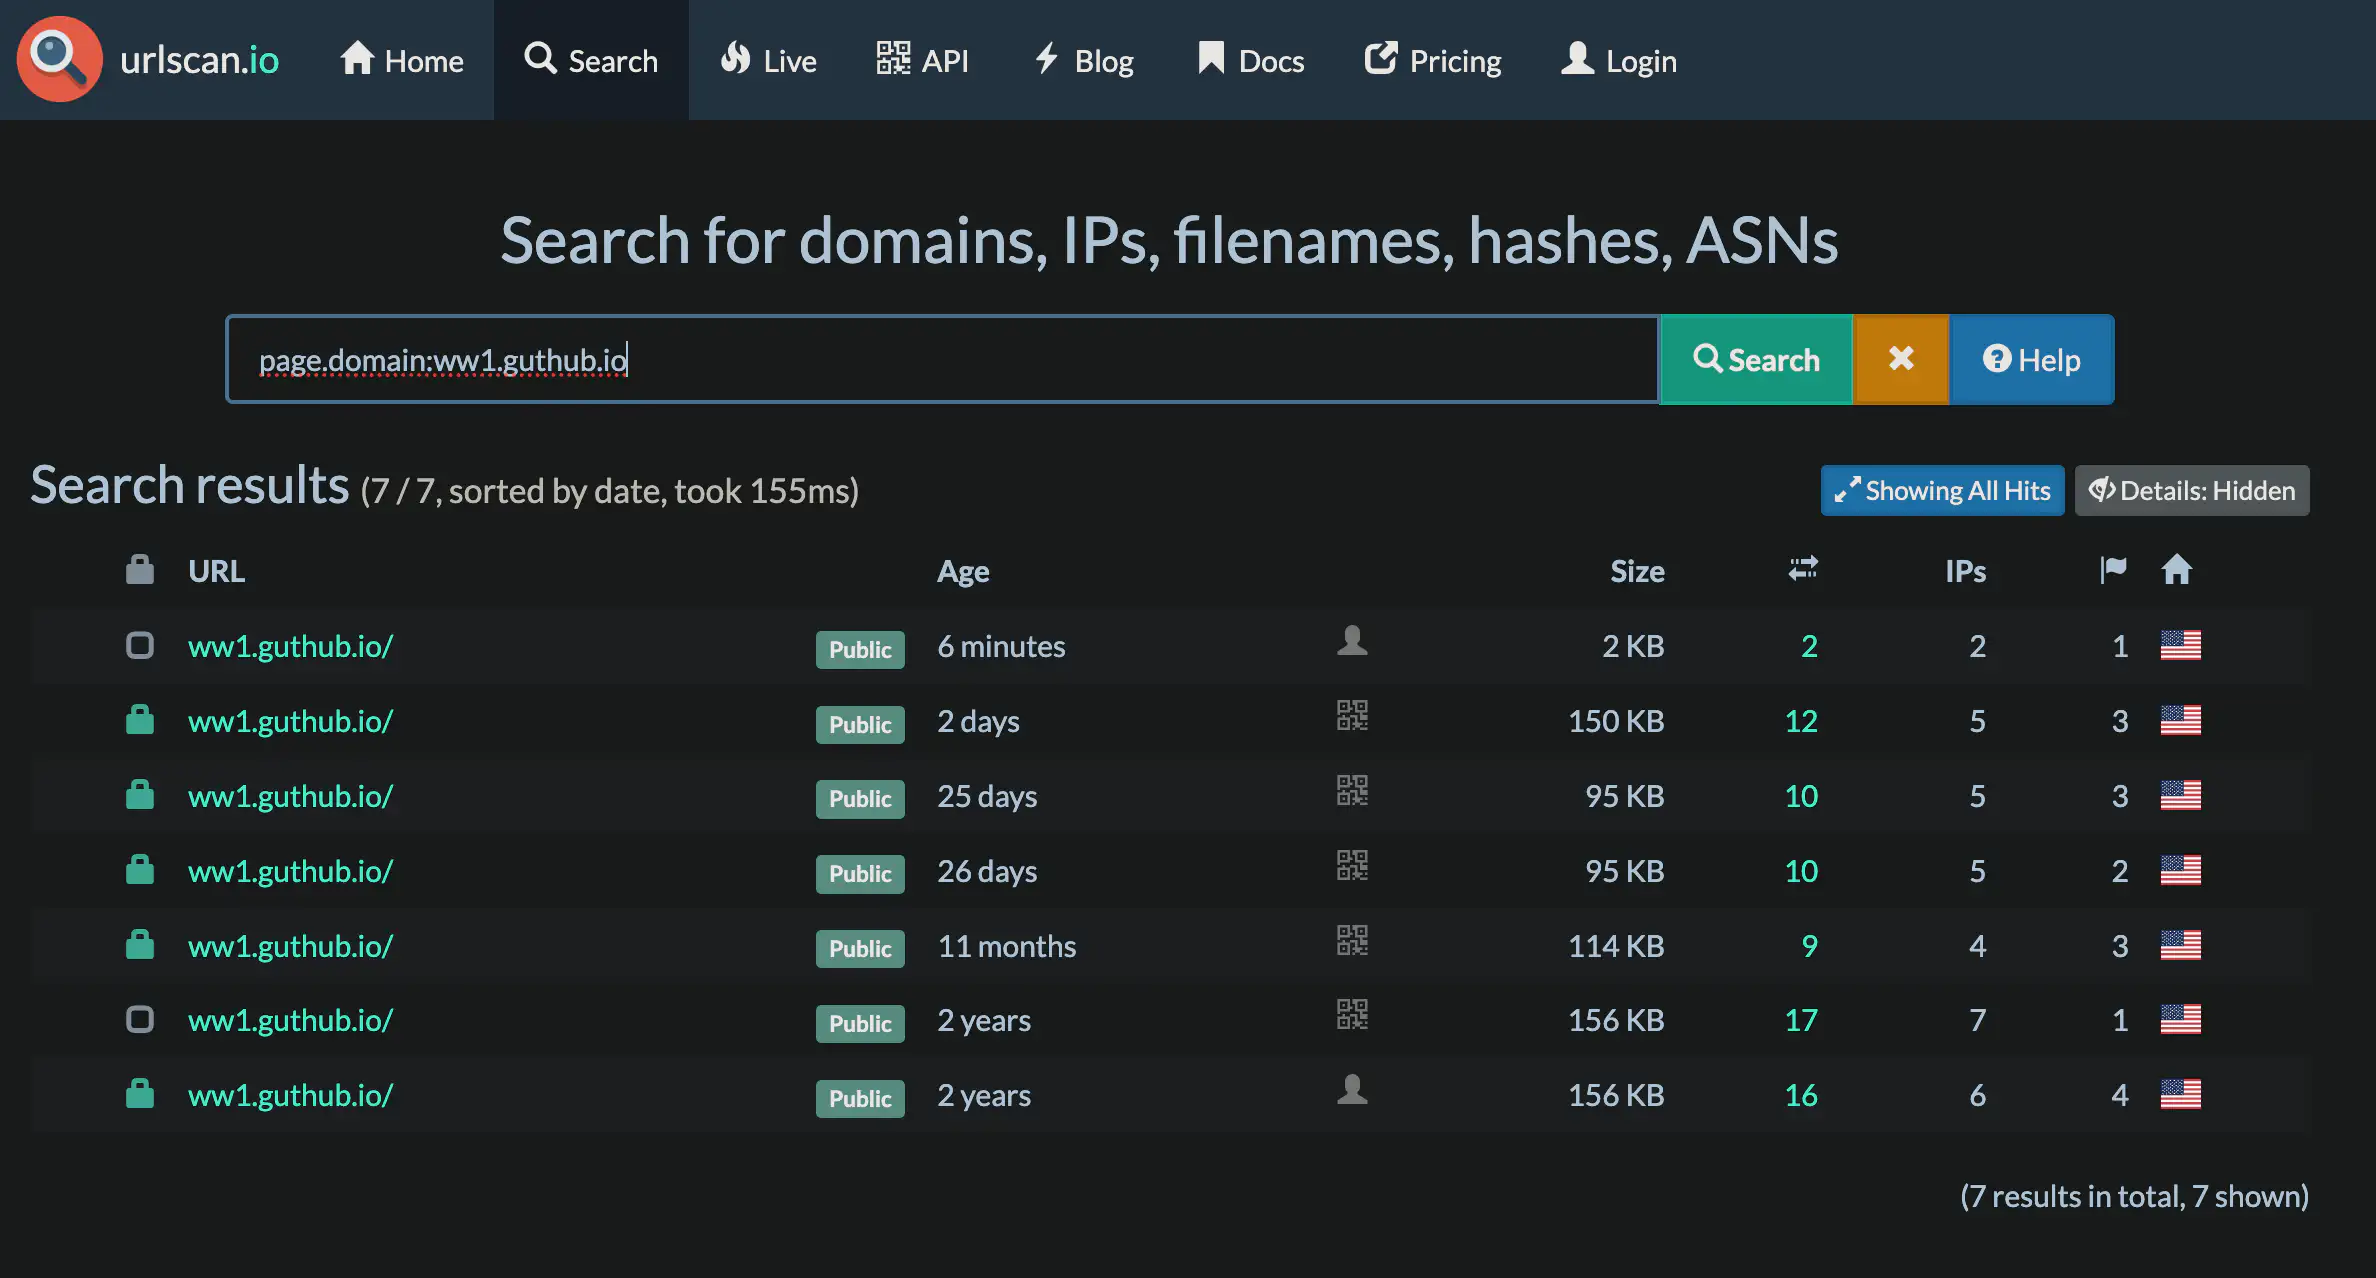Click the green lock on the 26 days row
2376x1278 pixels.
tap(140, 869)
